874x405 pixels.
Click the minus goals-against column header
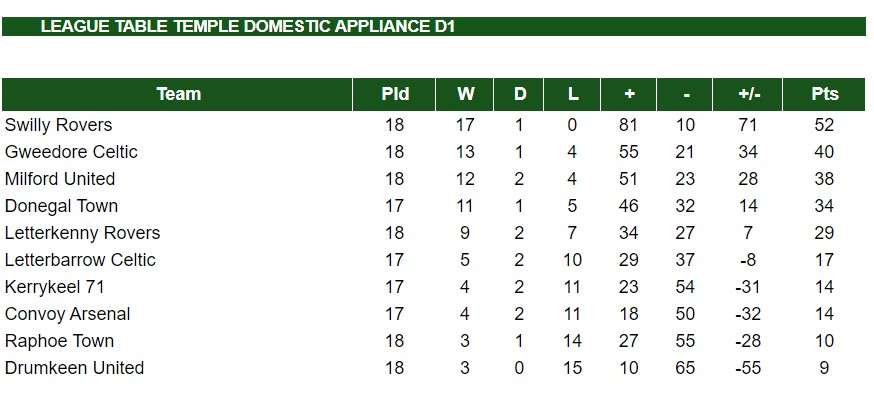coord(684,94)
